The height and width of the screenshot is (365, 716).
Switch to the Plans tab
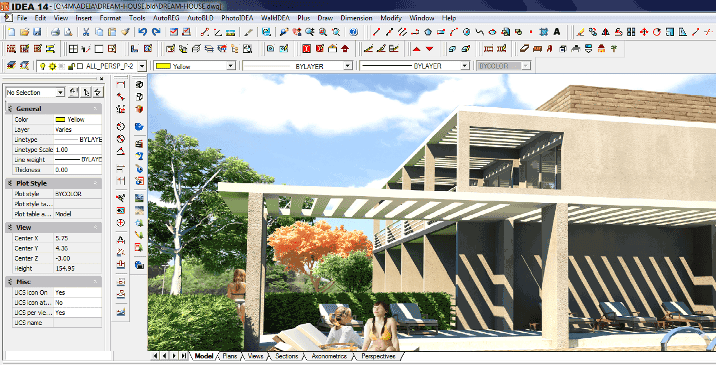point(230,356)
